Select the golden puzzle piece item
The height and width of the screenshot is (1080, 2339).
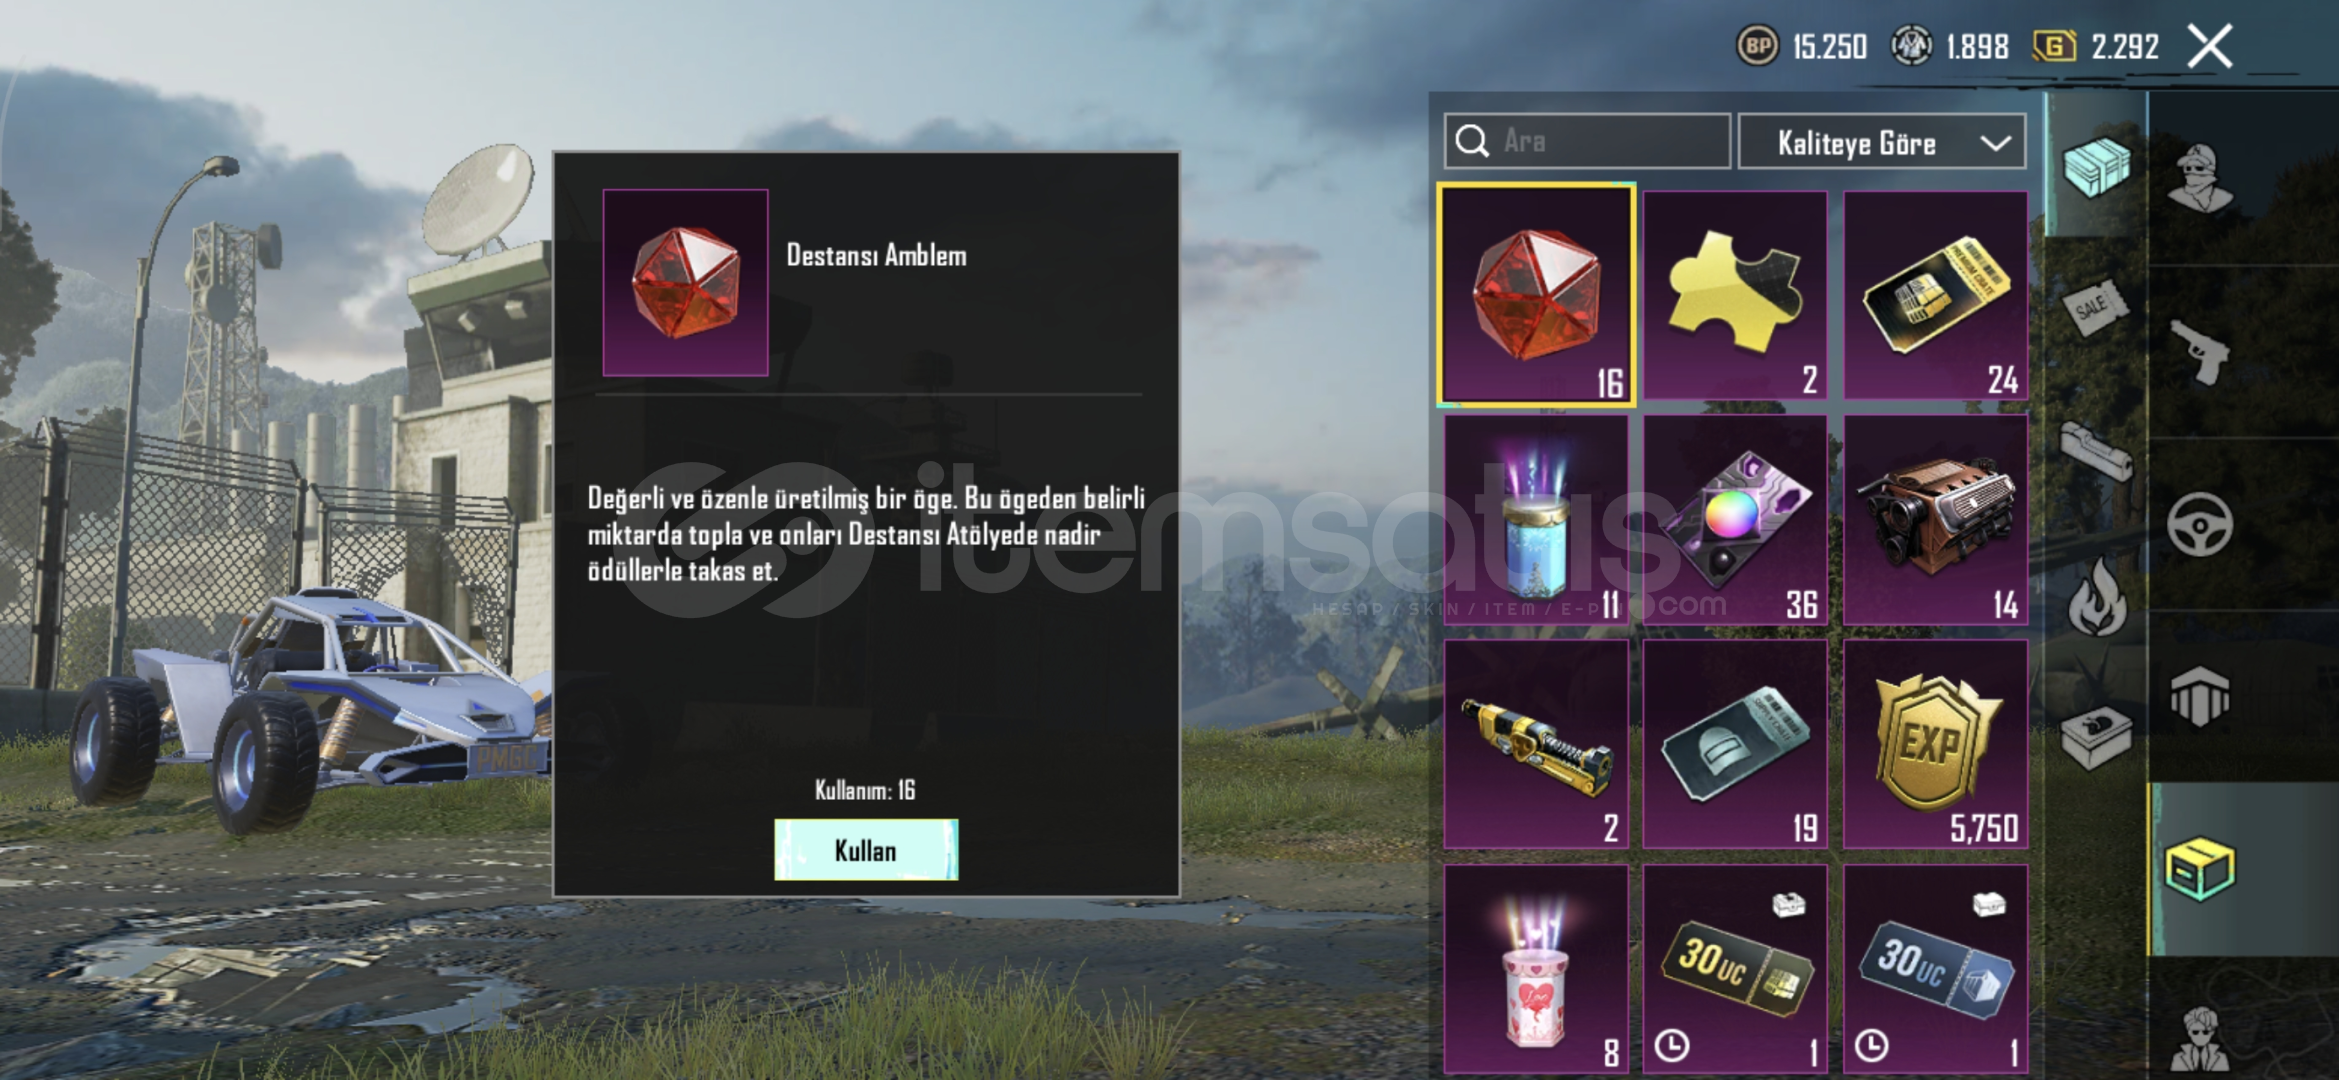point(1735,296)
